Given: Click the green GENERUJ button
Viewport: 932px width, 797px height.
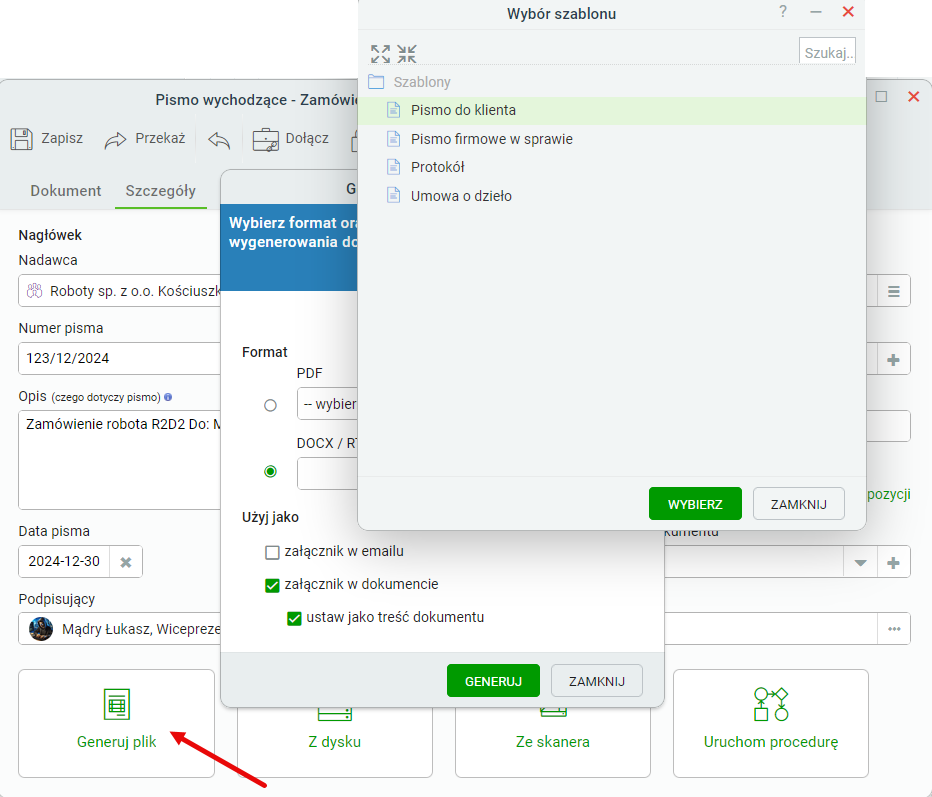Looking at the screenshot, I should click(493, 681).
